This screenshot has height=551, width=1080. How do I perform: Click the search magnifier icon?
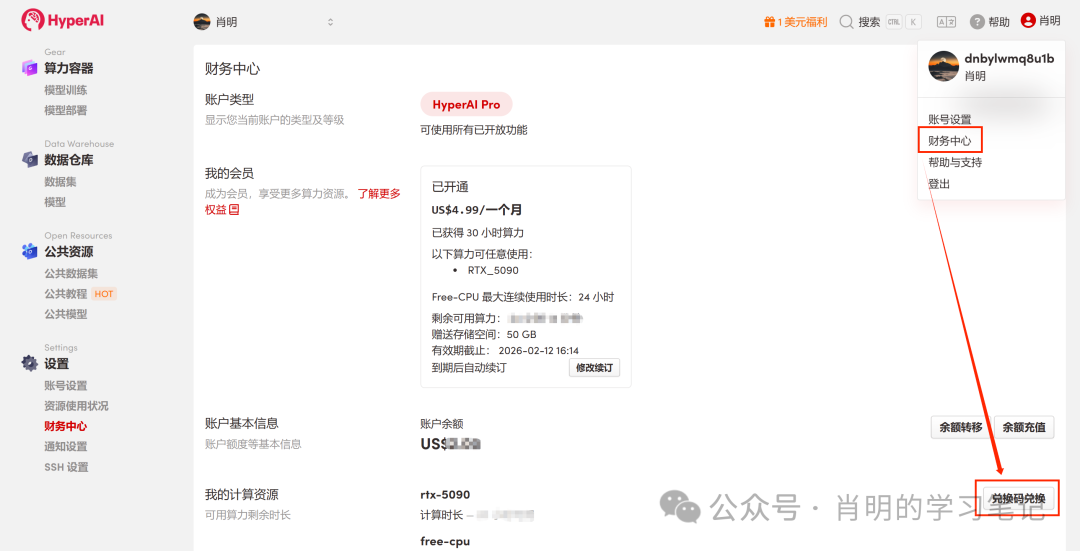tap(846, 21)
